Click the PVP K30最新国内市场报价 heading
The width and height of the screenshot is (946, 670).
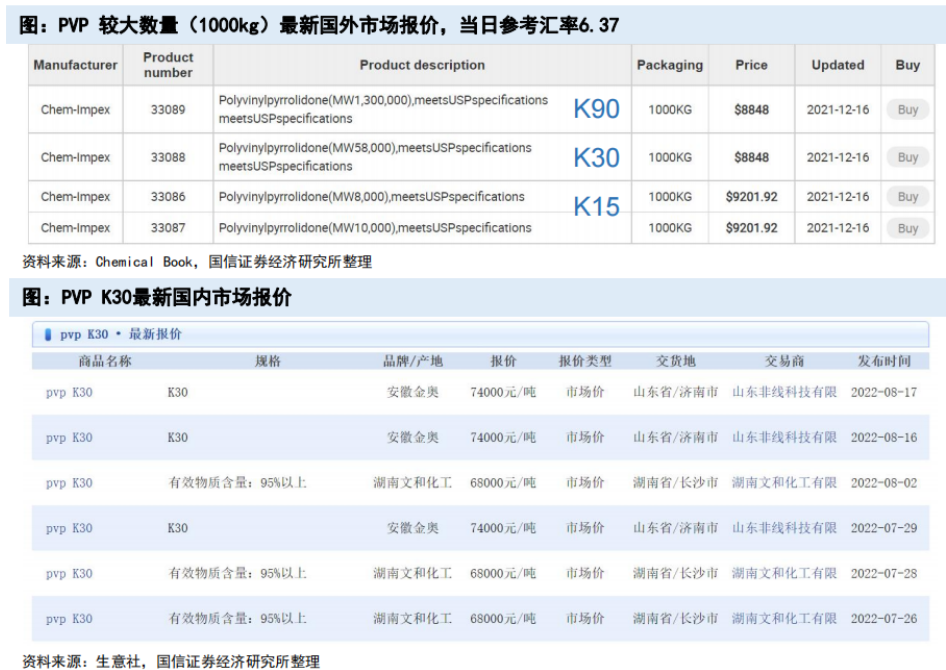pos(156,297)
